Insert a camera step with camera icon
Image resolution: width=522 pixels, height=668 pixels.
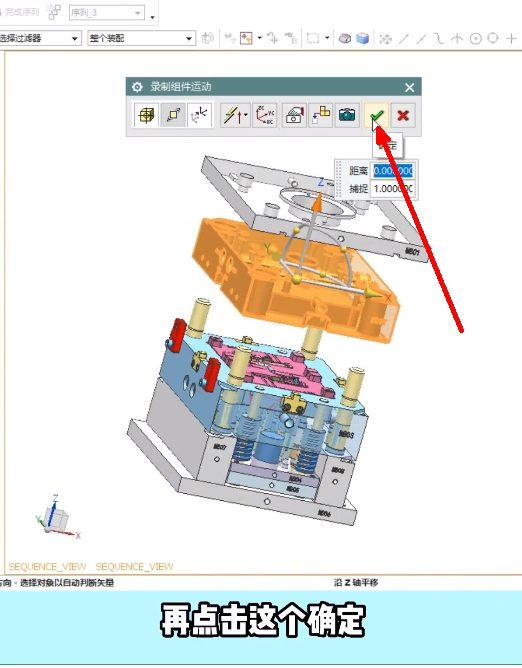(x=347, y=115)
